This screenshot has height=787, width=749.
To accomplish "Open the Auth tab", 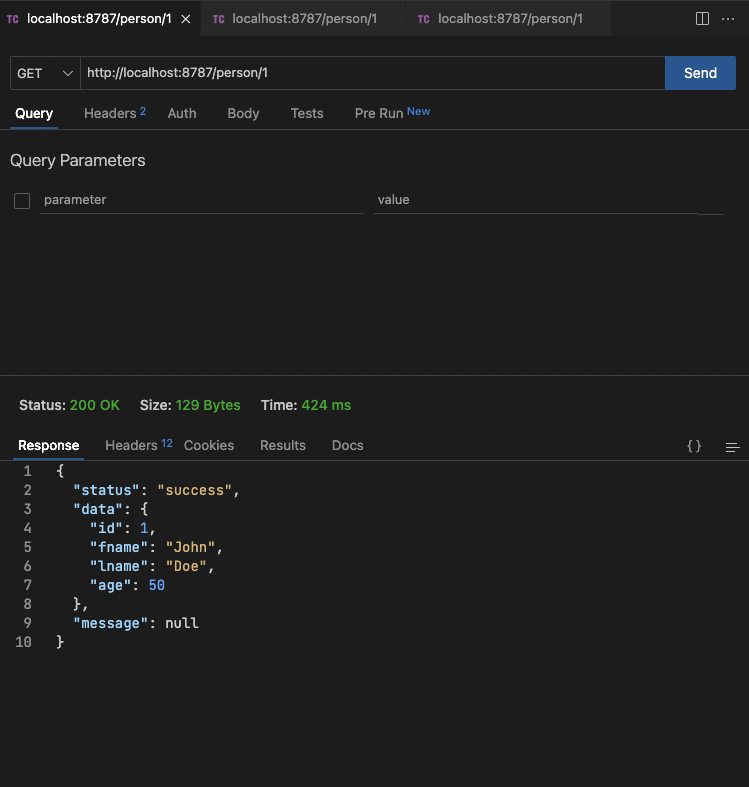I will 182,113.
